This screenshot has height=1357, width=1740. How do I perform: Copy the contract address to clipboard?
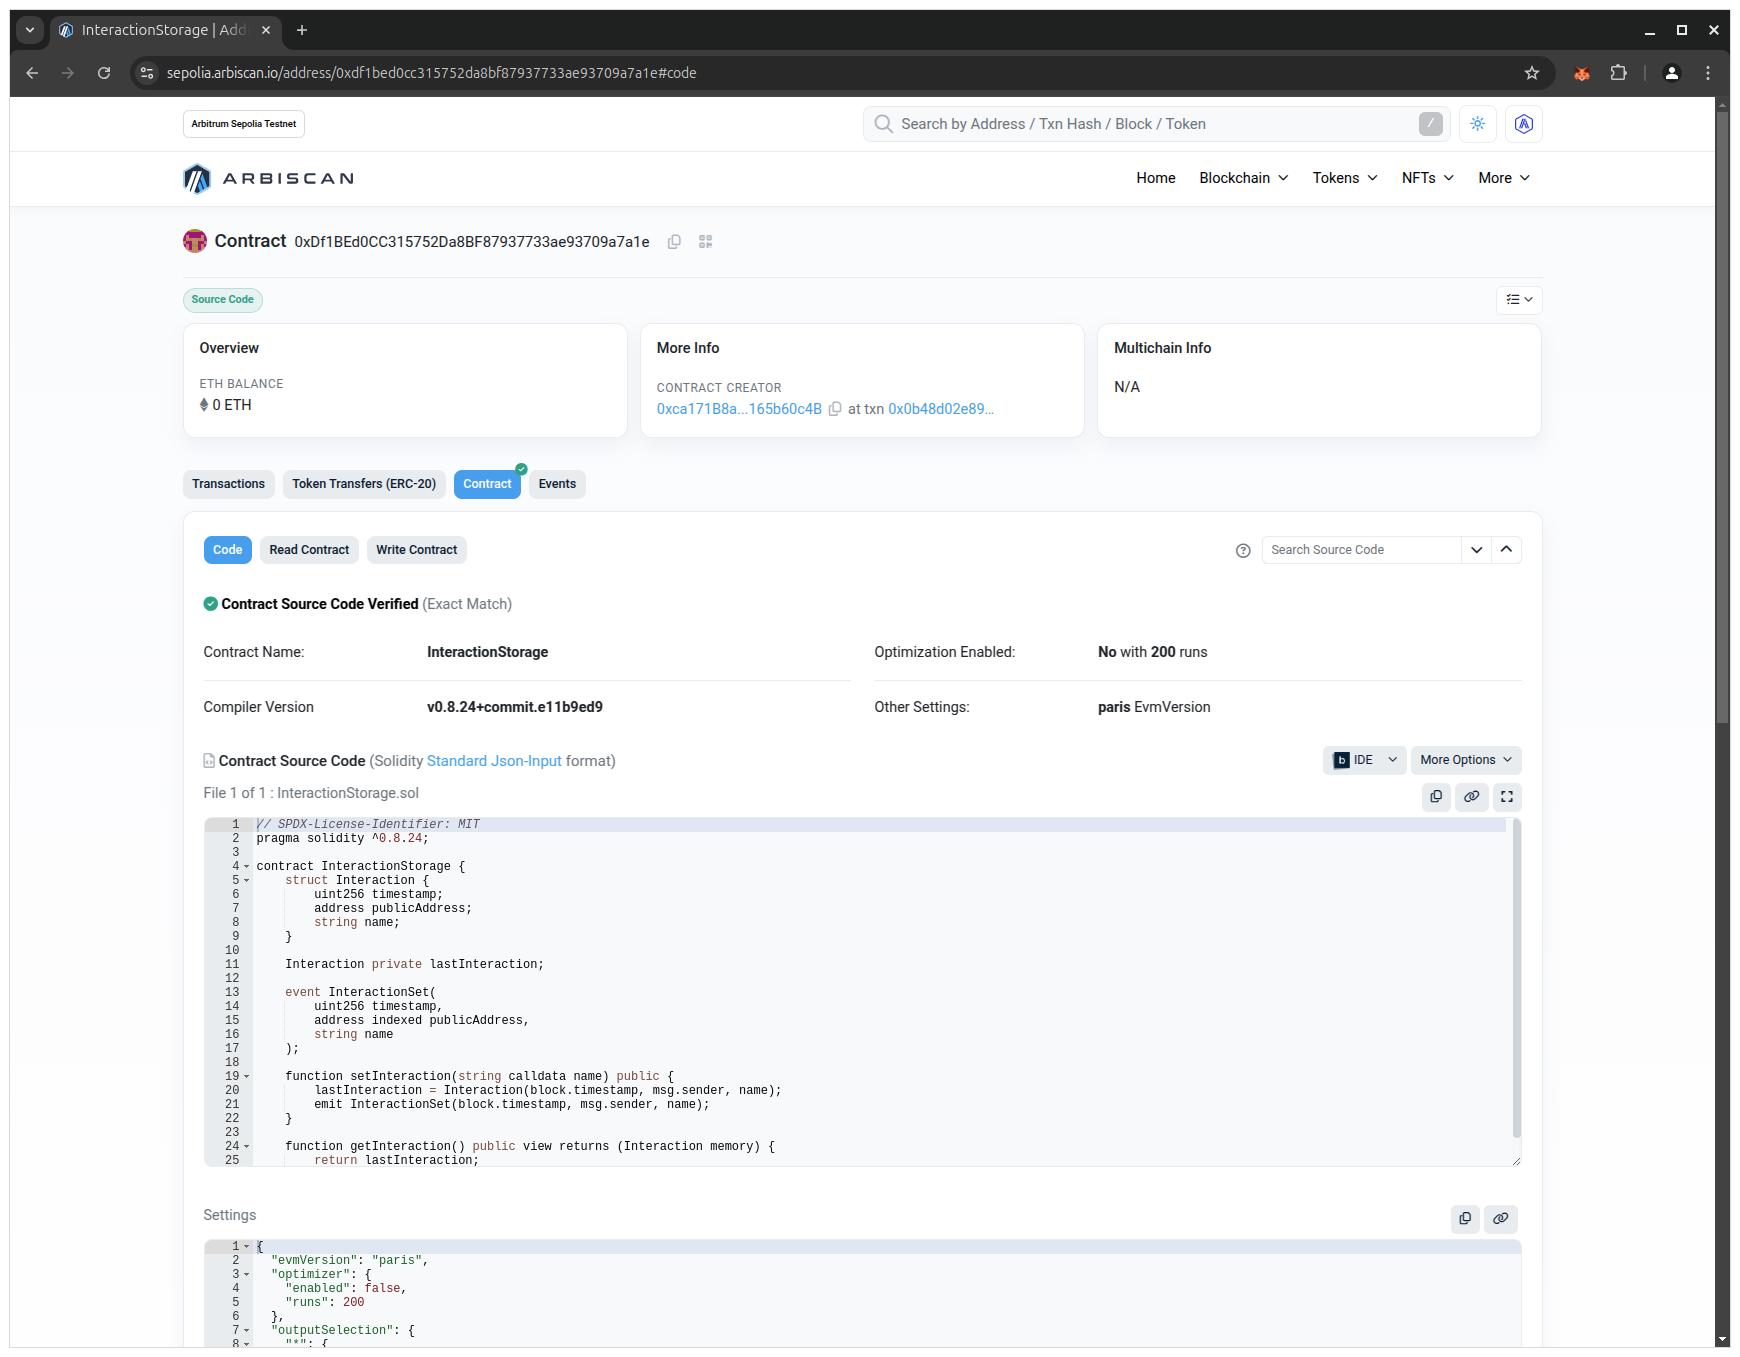point(674,242)
